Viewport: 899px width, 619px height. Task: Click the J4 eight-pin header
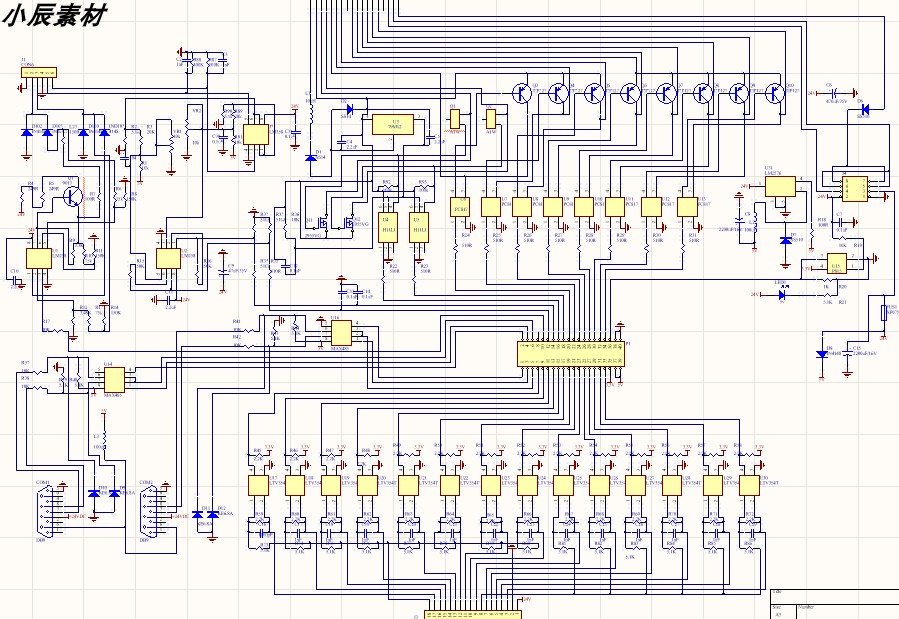click(x=854, y=189)
